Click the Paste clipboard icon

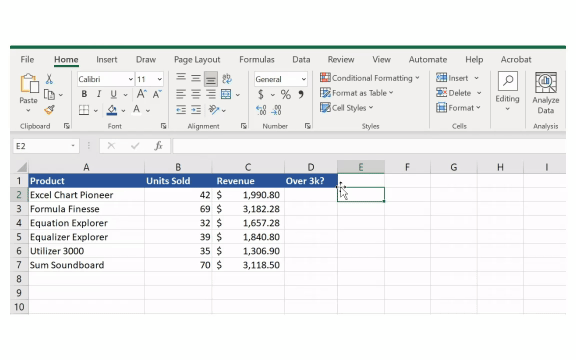(x=29, y=84)
